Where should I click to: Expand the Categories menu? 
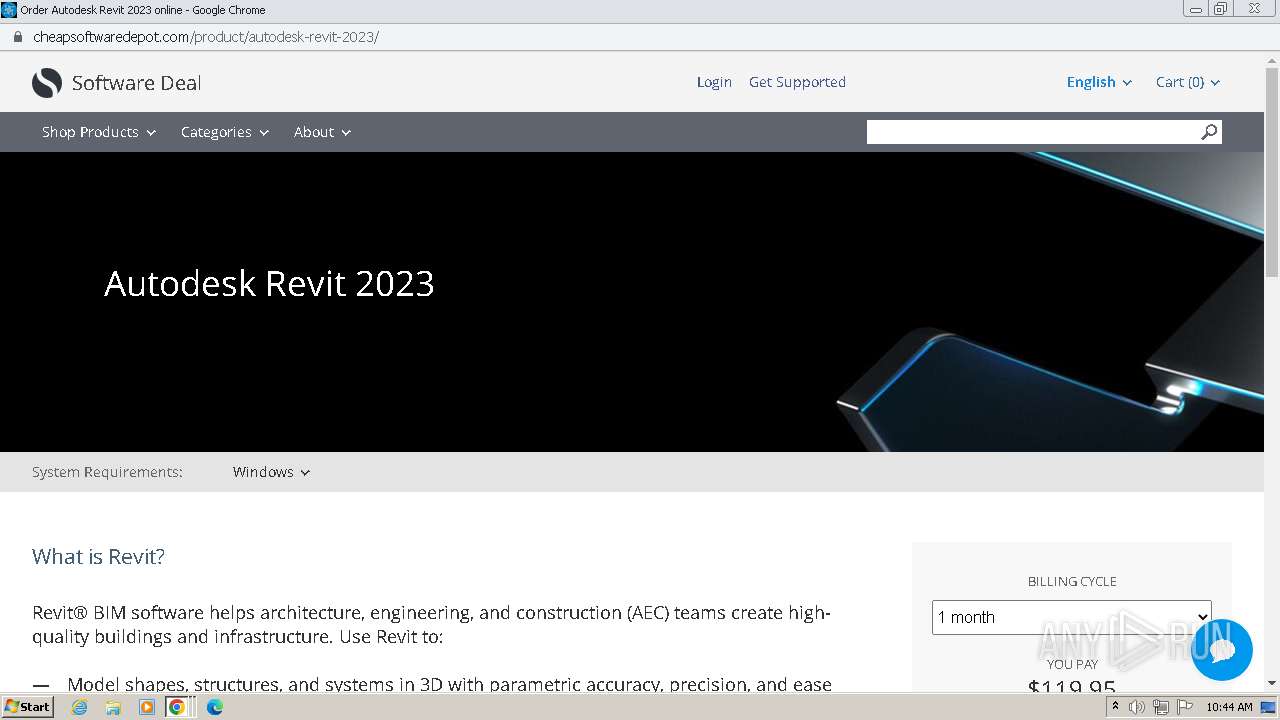click(225, 132)
